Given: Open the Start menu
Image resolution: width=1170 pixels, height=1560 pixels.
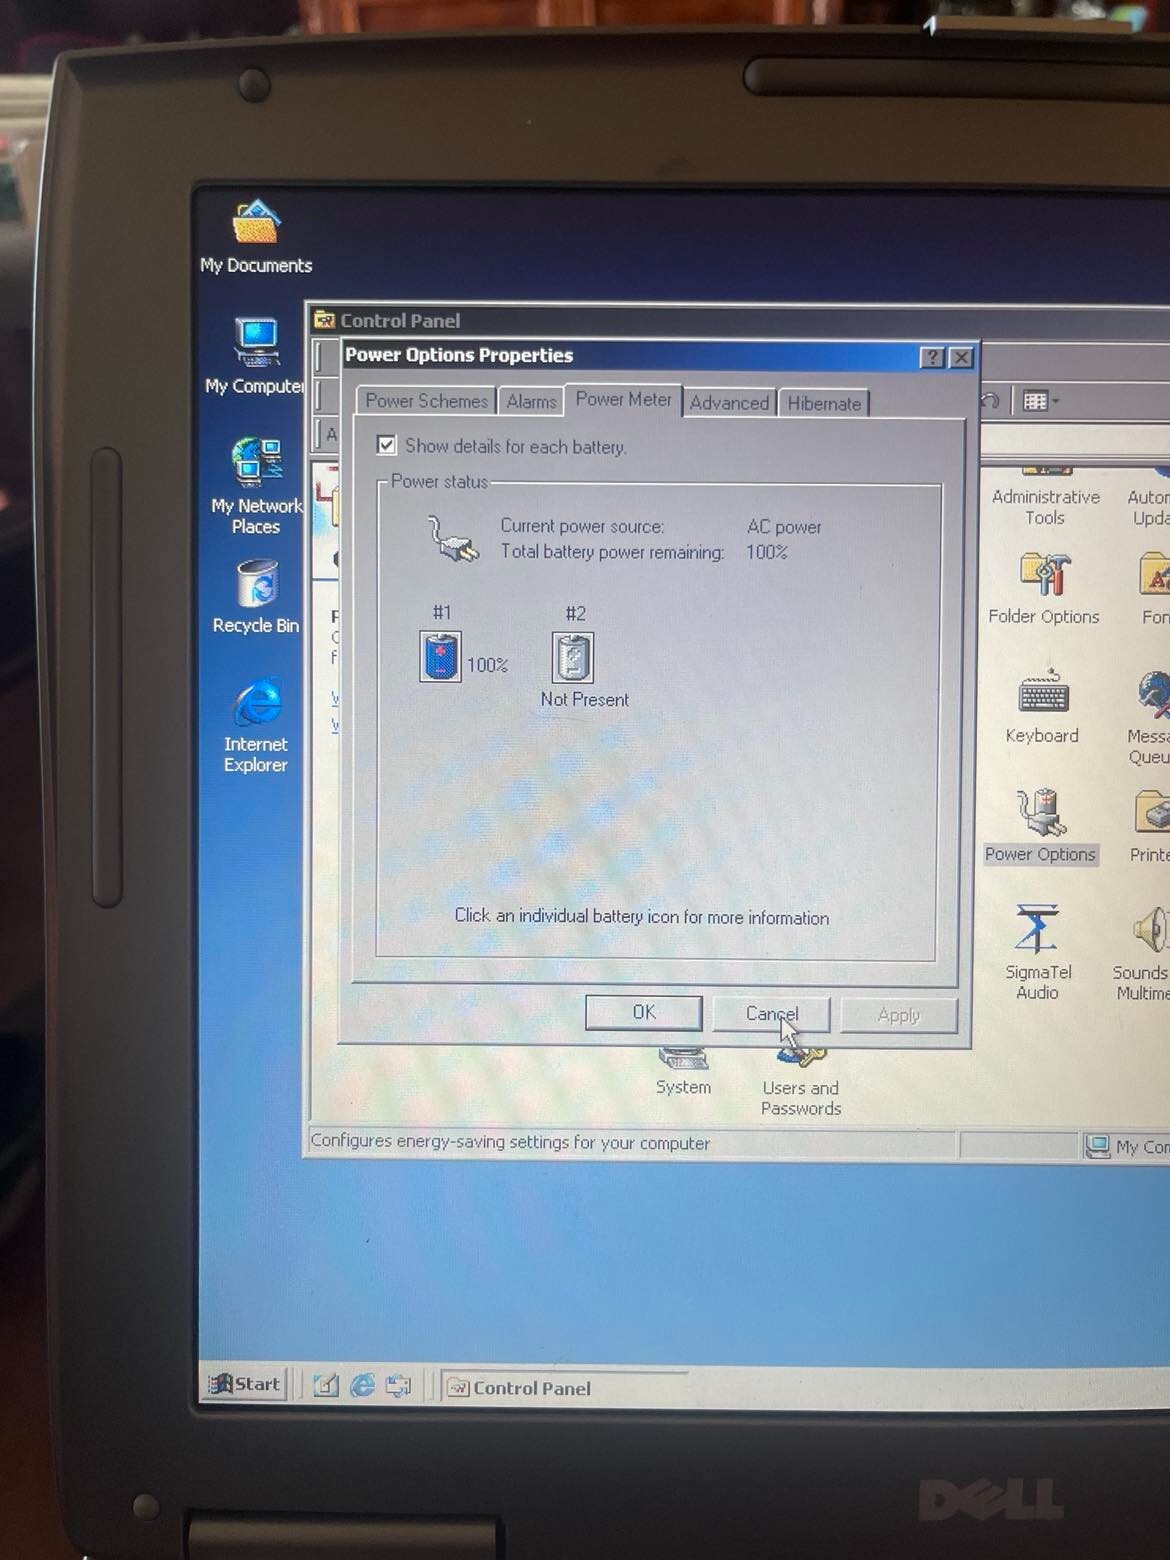Looking at the screenshot, I should (245, 1384).
